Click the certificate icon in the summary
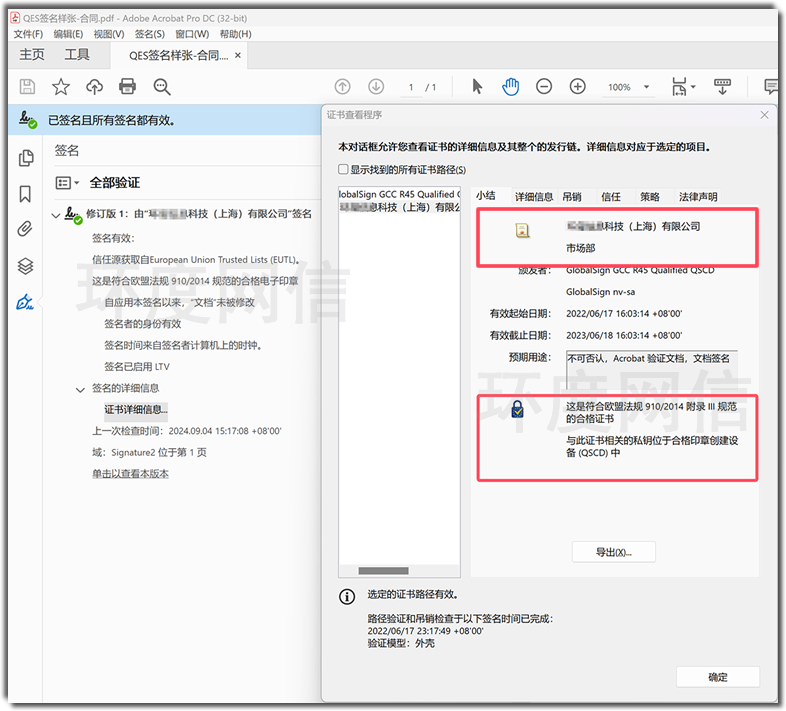786x711 pixels. 522,231
